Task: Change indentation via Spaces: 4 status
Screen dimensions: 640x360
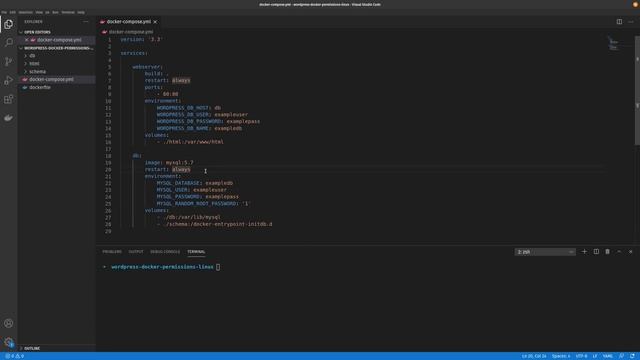Action: [x=561, y=356]
